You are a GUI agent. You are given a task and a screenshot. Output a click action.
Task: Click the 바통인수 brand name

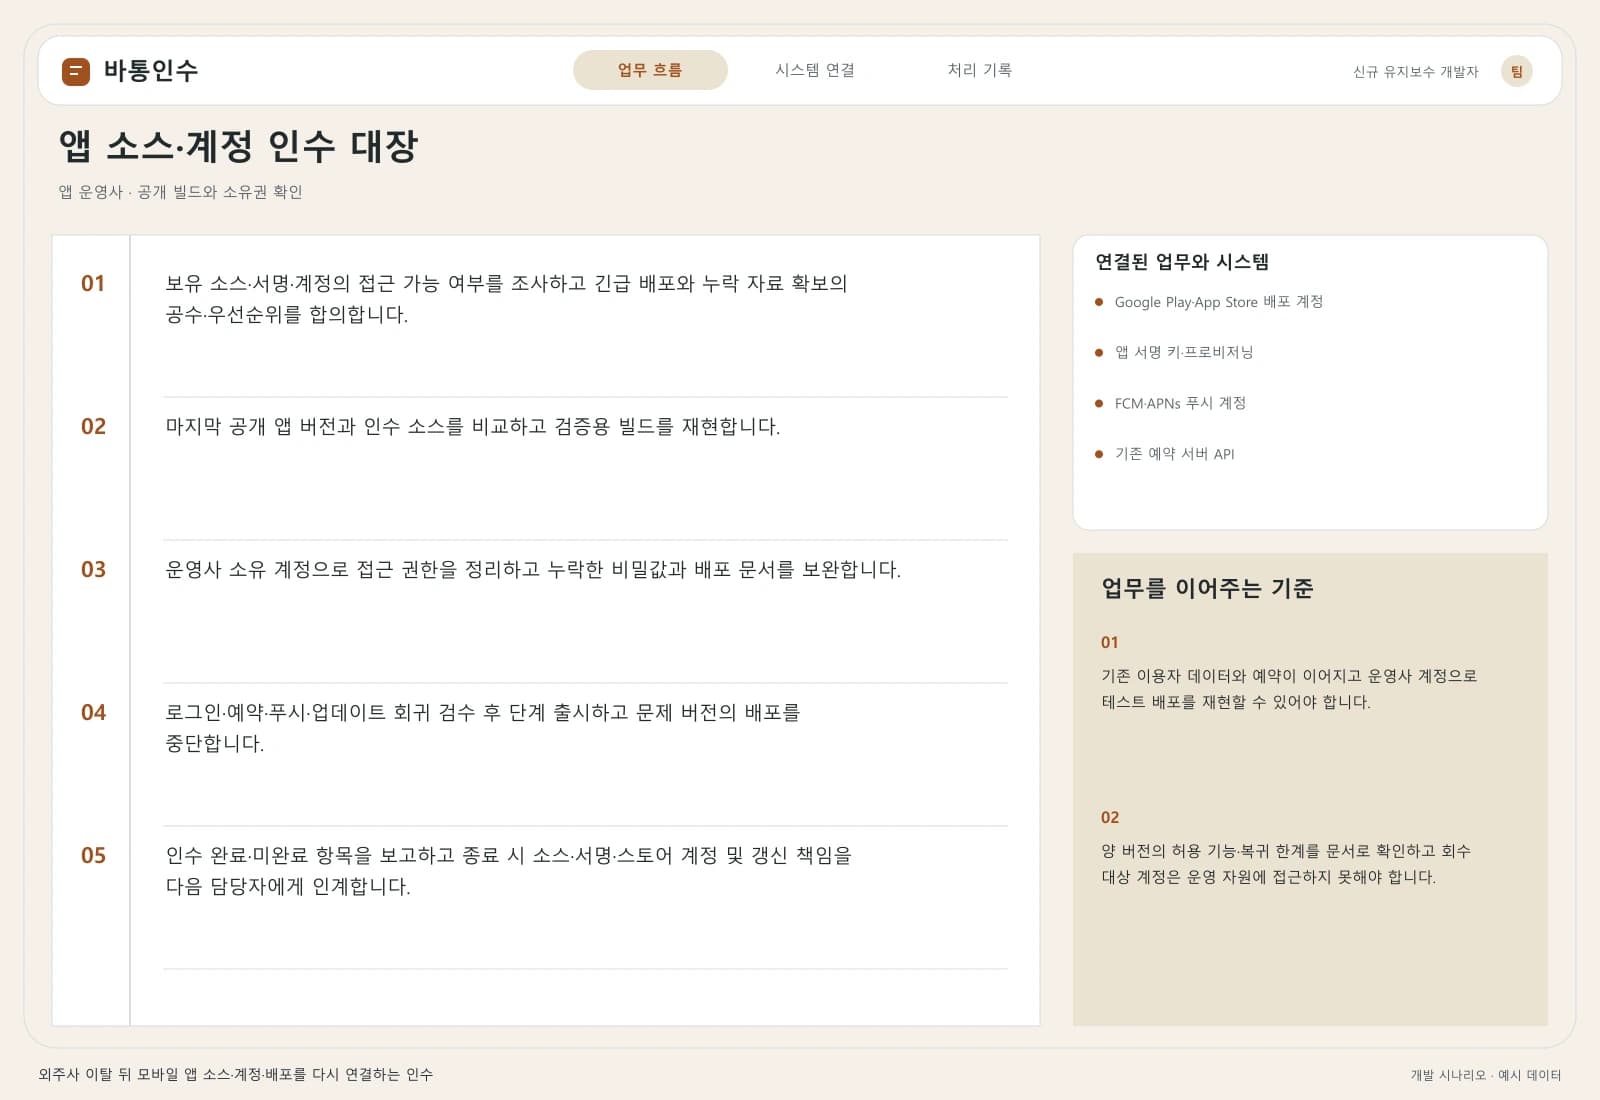tap(151, 71)
